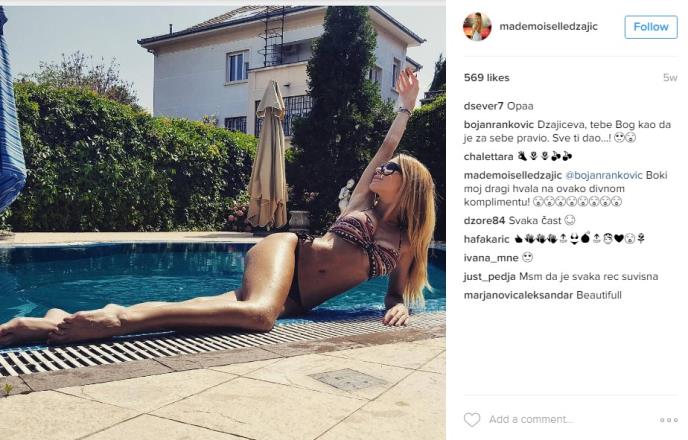Visit chalettara's profile
The height and width of the screenshot is (440, 688).
(488, 157)
